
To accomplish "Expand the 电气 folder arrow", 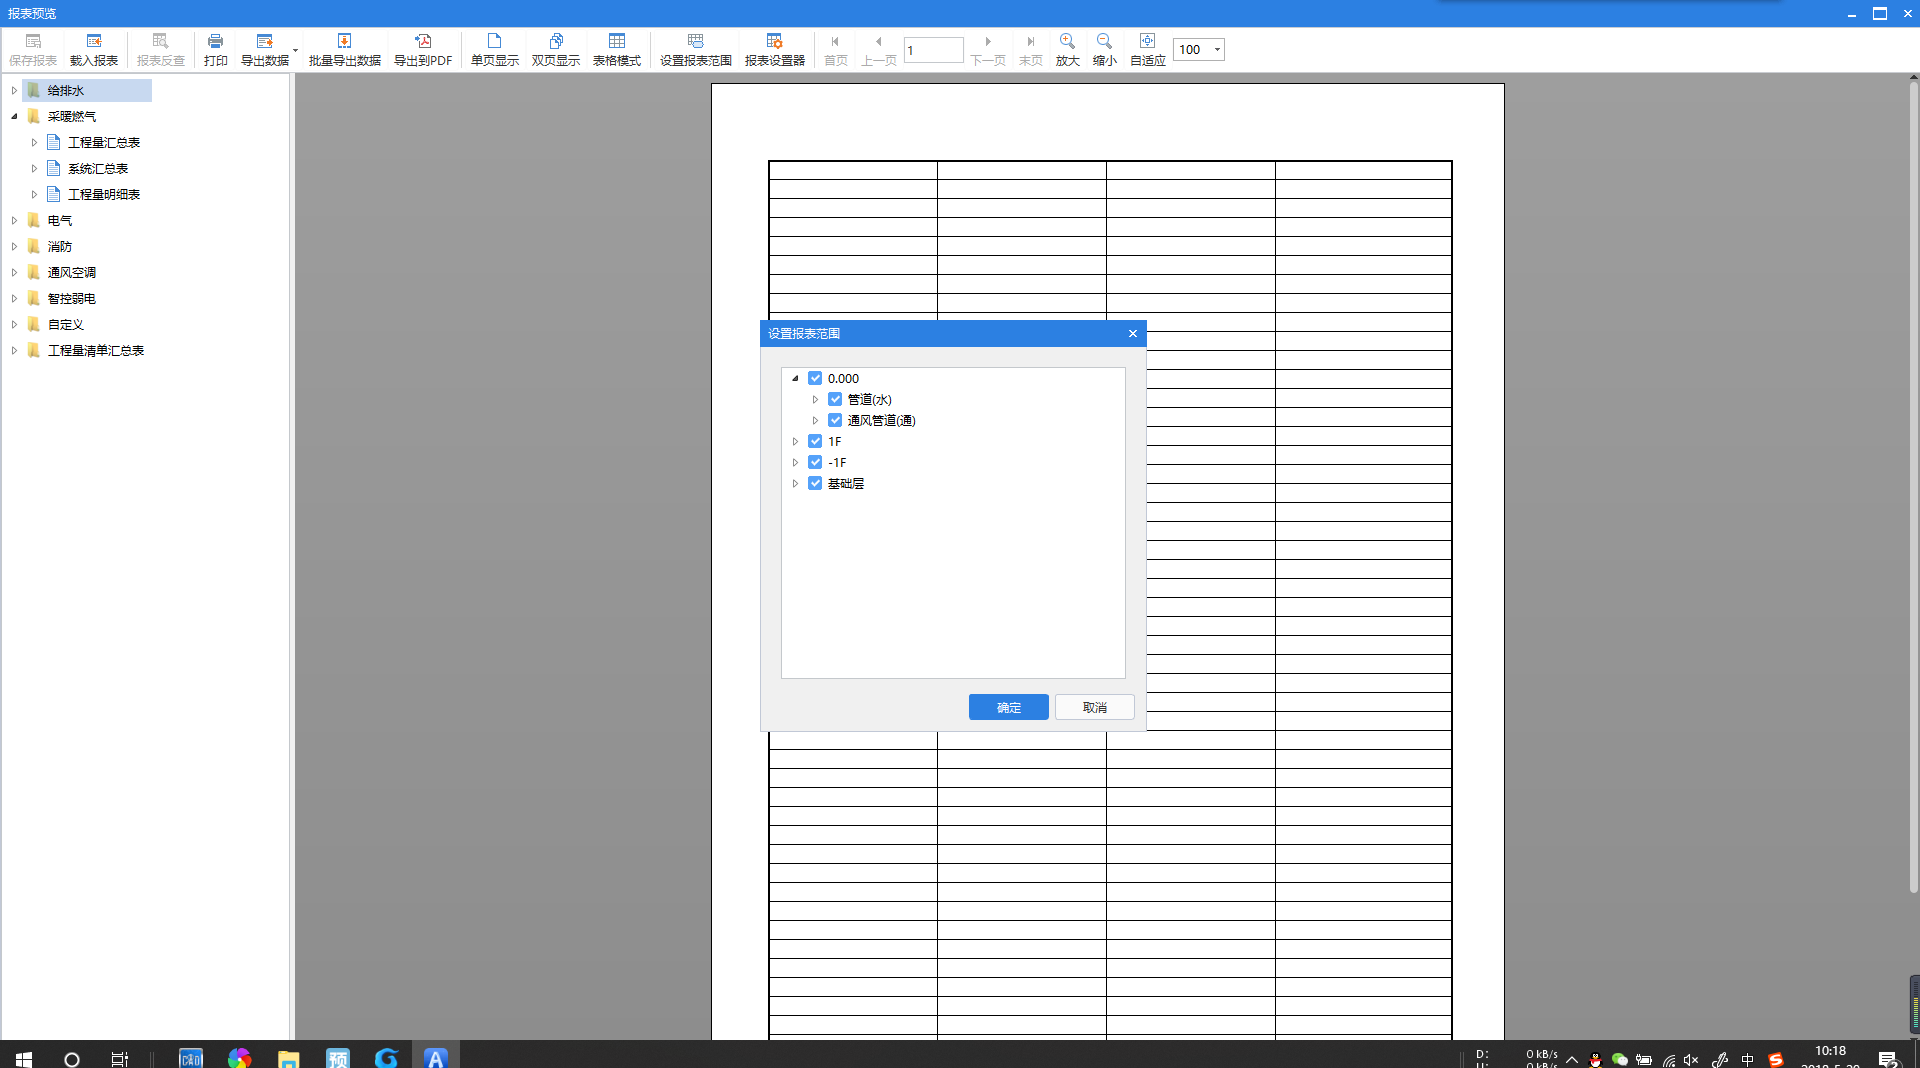I will click(14, 220).
